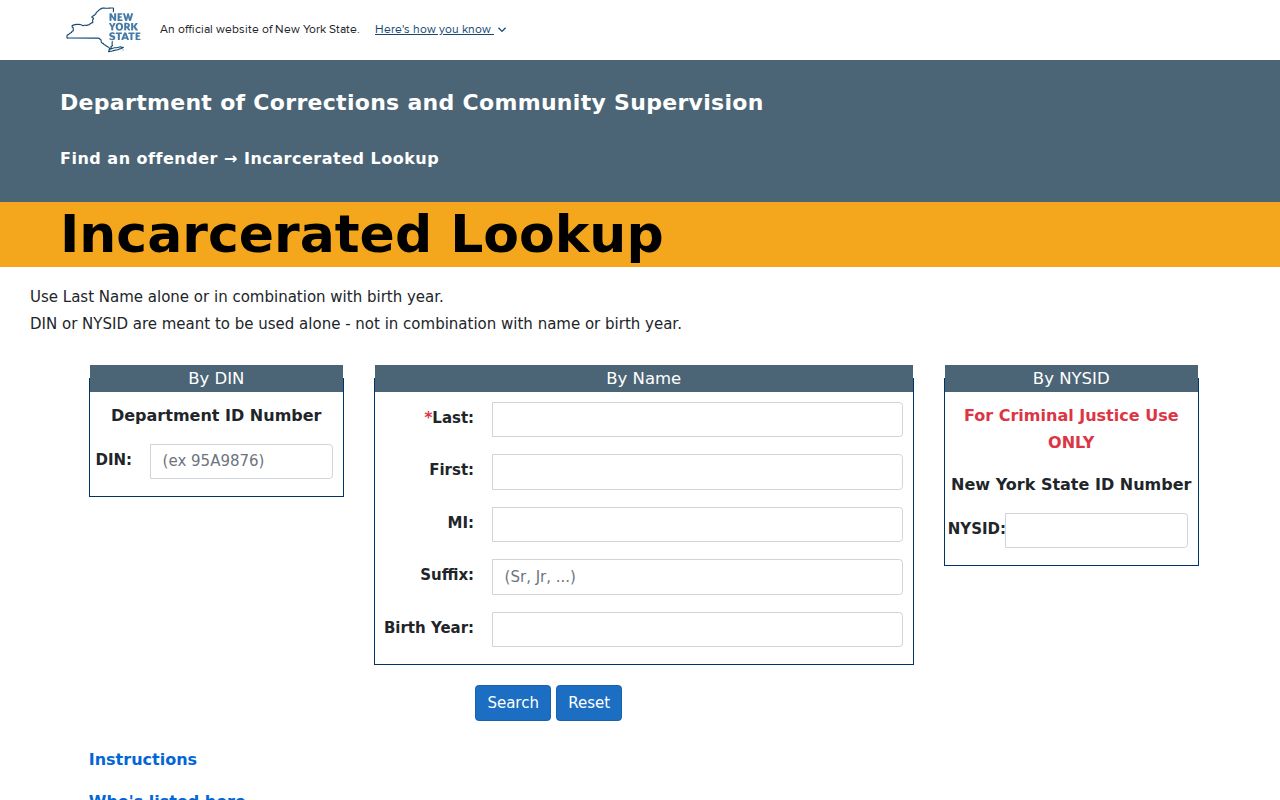Click the By NYSID panel header
The height and width of the screenshot is (800, 1280).
(1071, 378)
